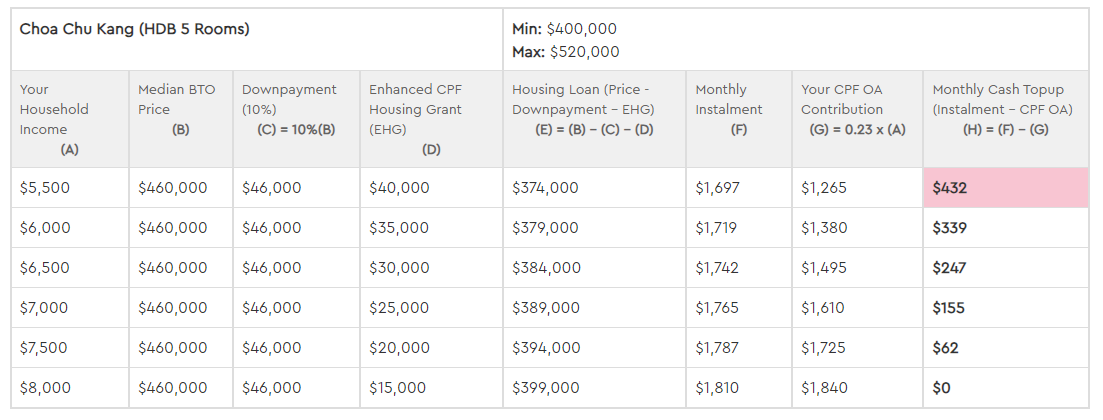Viewport: 1103px width, 420px height.
Task: Click the Monthly Instalment column header
Action: (739, 119)
